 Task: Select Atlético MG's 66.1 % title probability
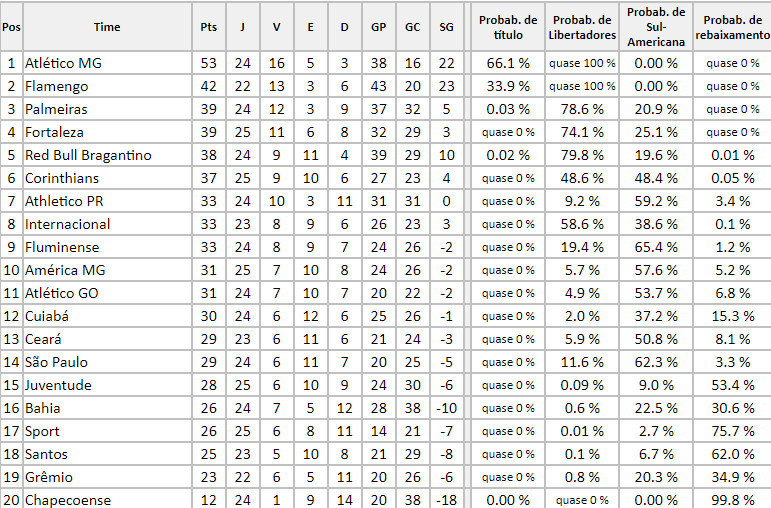(508, 63)
